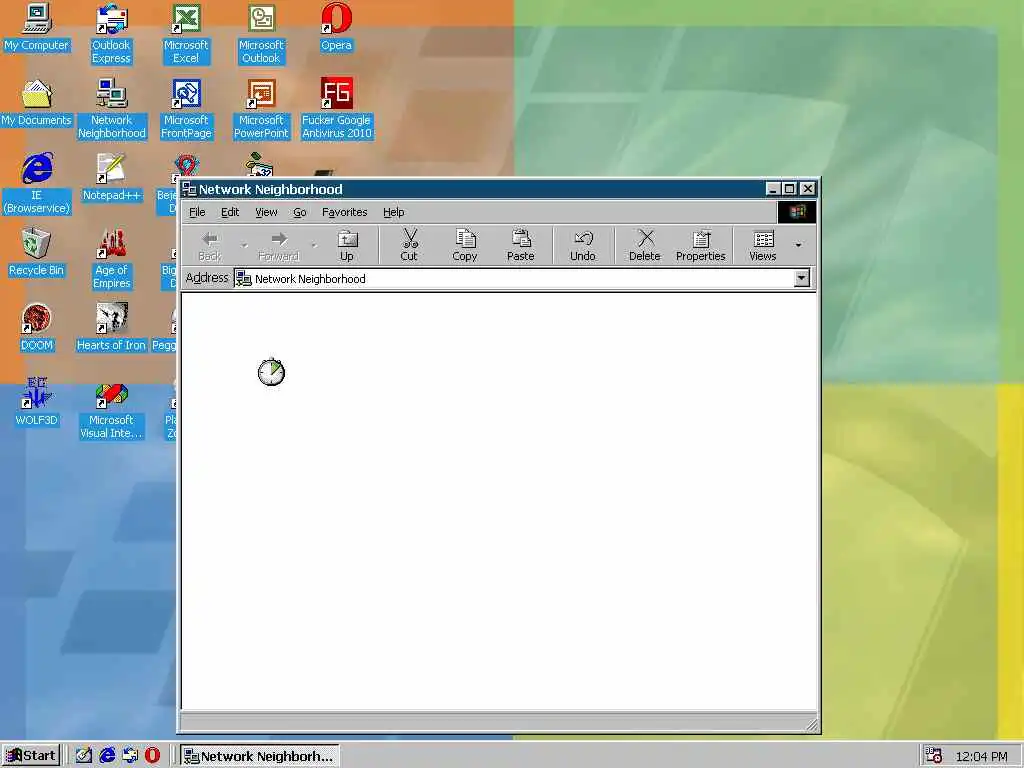Image resolution: width=1024 pixels, height=768 pixels.
Task: Select the Age of Empires desktop shortcut
Action: (x=112, y=259)
